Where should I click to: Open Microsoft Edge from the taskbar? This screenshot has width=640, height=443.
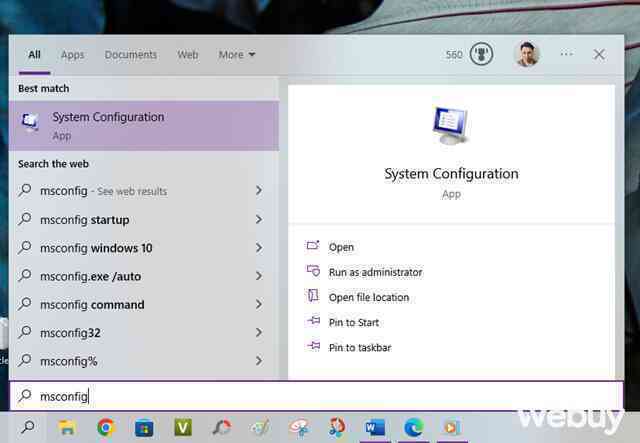(x=413, y=428)
